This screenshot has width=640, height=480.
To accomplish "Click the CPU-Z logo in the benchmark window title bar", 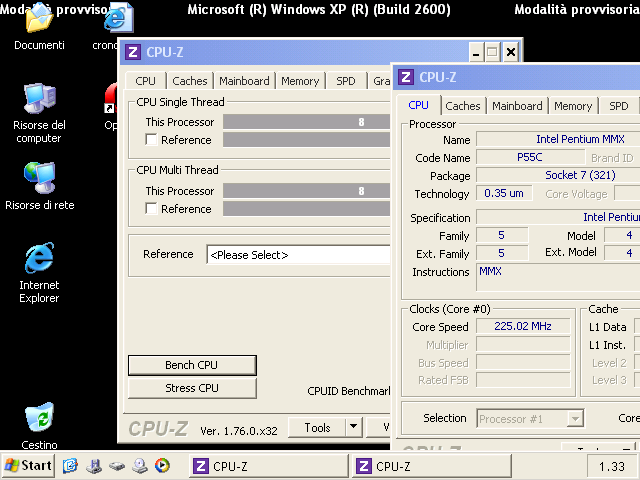I will pyautogui.click(x=134, y=52).
